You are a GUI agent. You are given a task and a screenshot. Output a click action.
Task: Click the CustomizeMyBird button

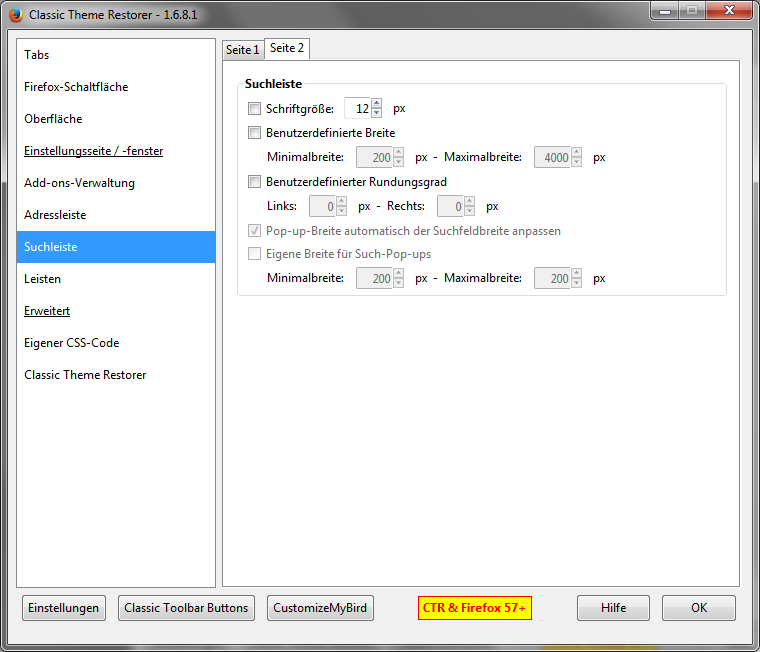320,608
